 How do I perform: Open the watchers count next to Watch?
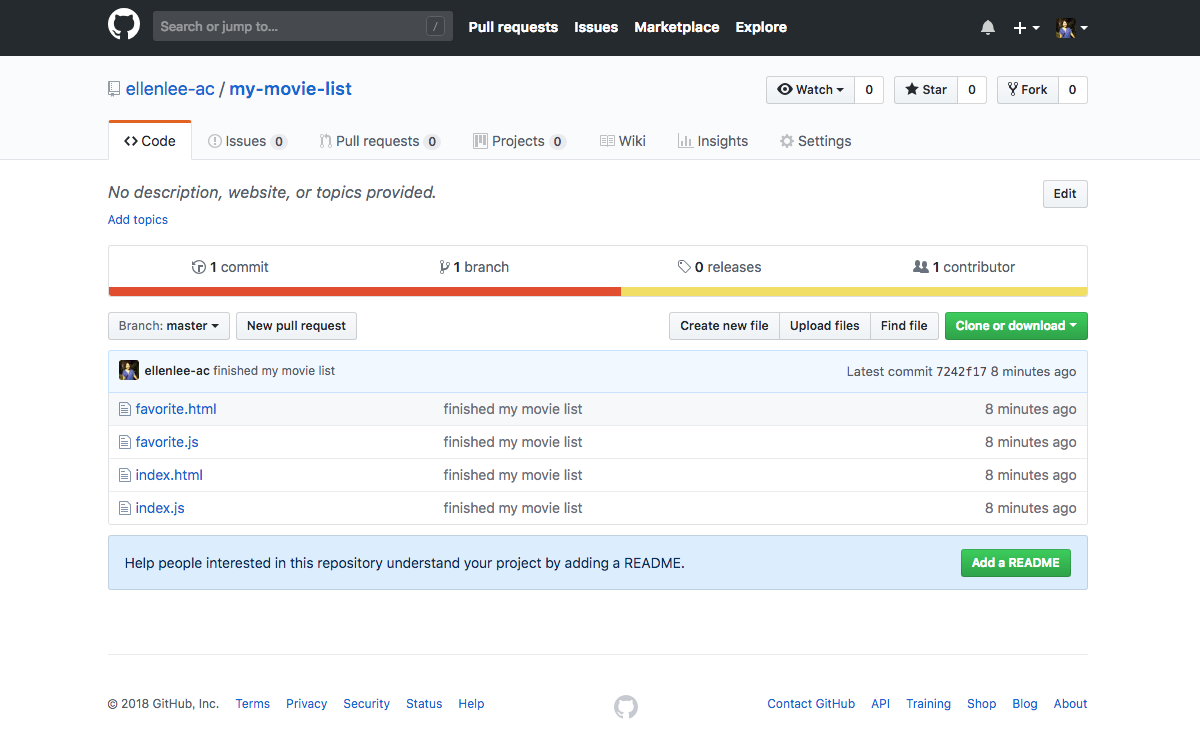[x=869, y=90]
